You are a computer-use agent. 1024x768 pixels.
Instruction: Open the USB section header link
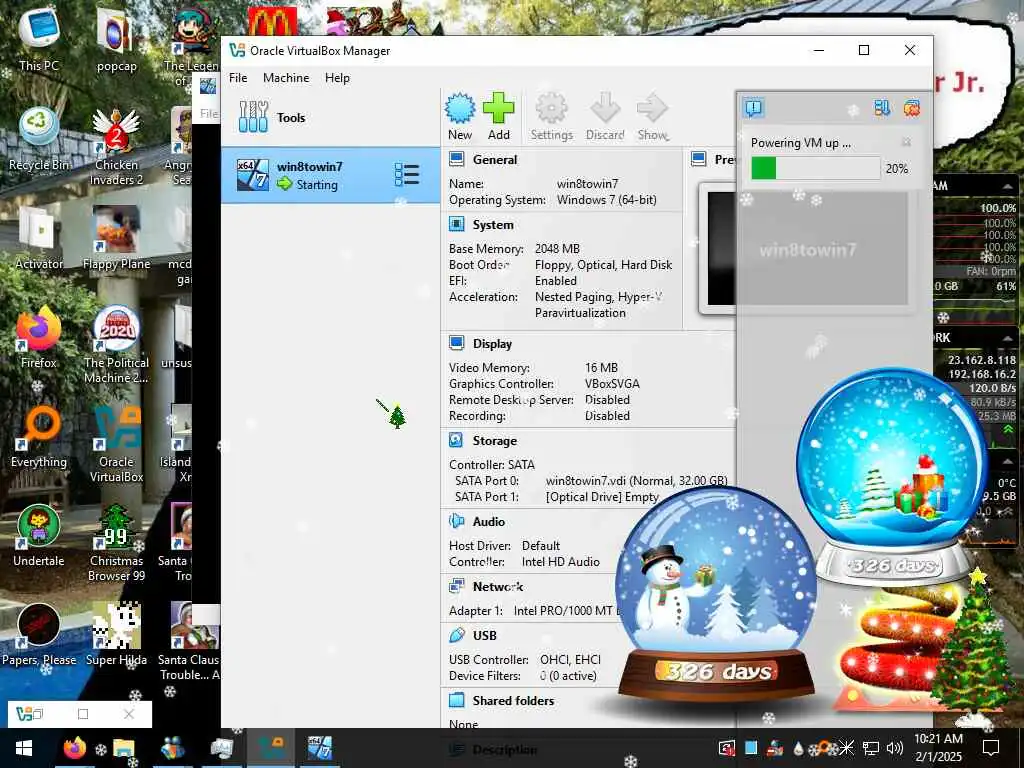485,635
